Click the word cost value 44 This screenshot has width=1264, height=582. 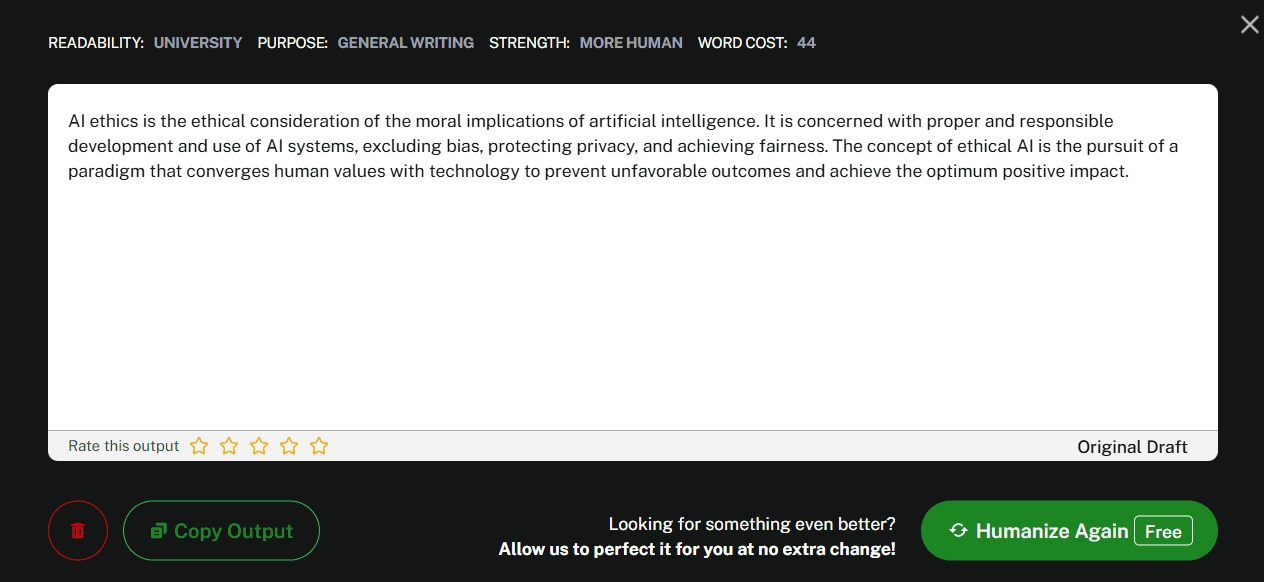[806, 43]
